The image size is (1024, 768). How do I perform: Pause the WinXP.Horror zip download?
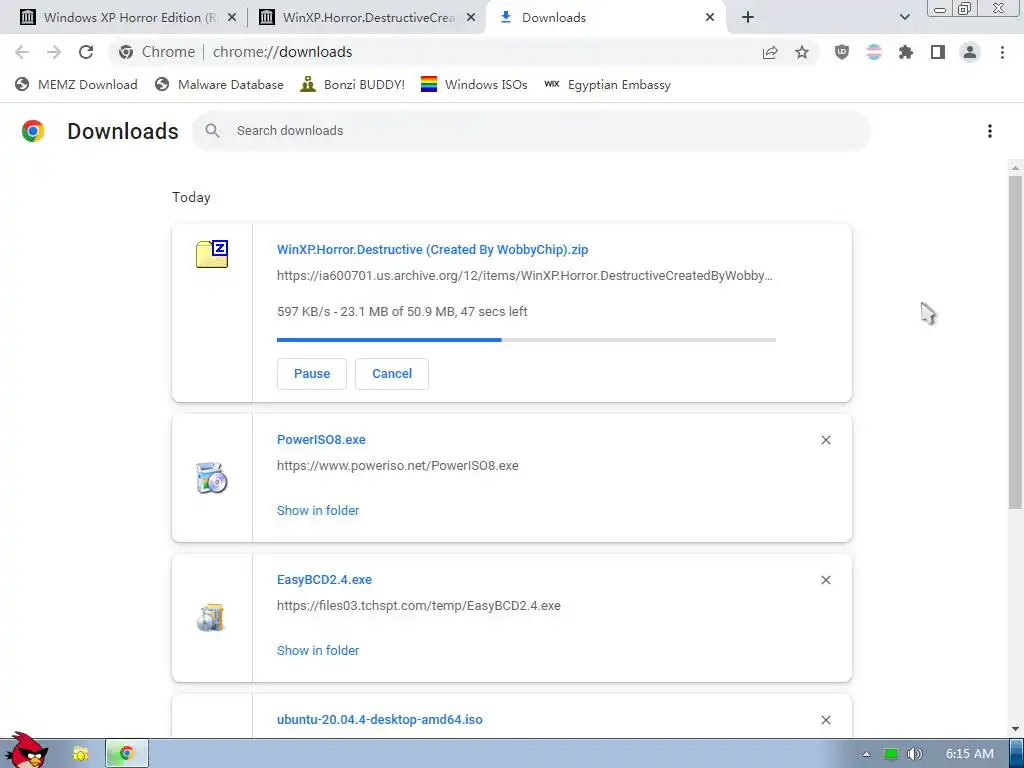click(312, 374)
